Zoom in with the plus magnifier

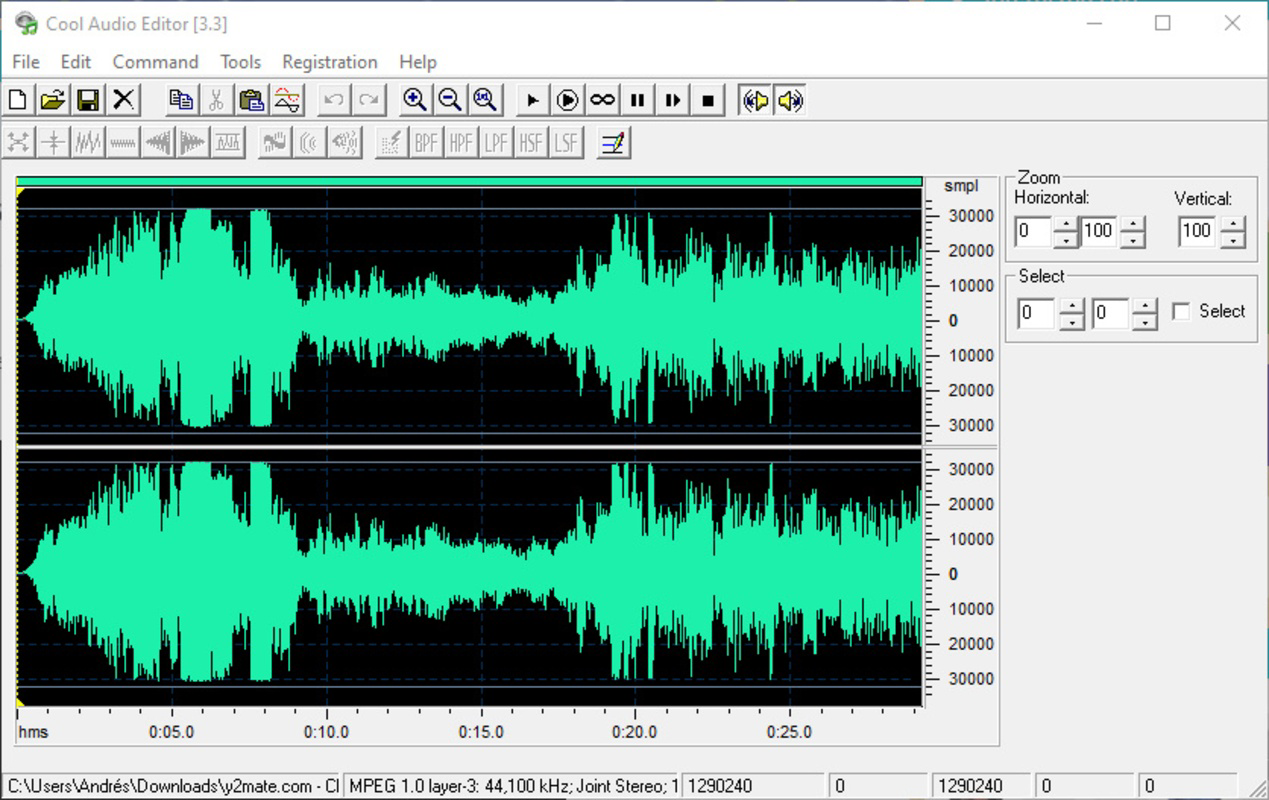(415, 100)
